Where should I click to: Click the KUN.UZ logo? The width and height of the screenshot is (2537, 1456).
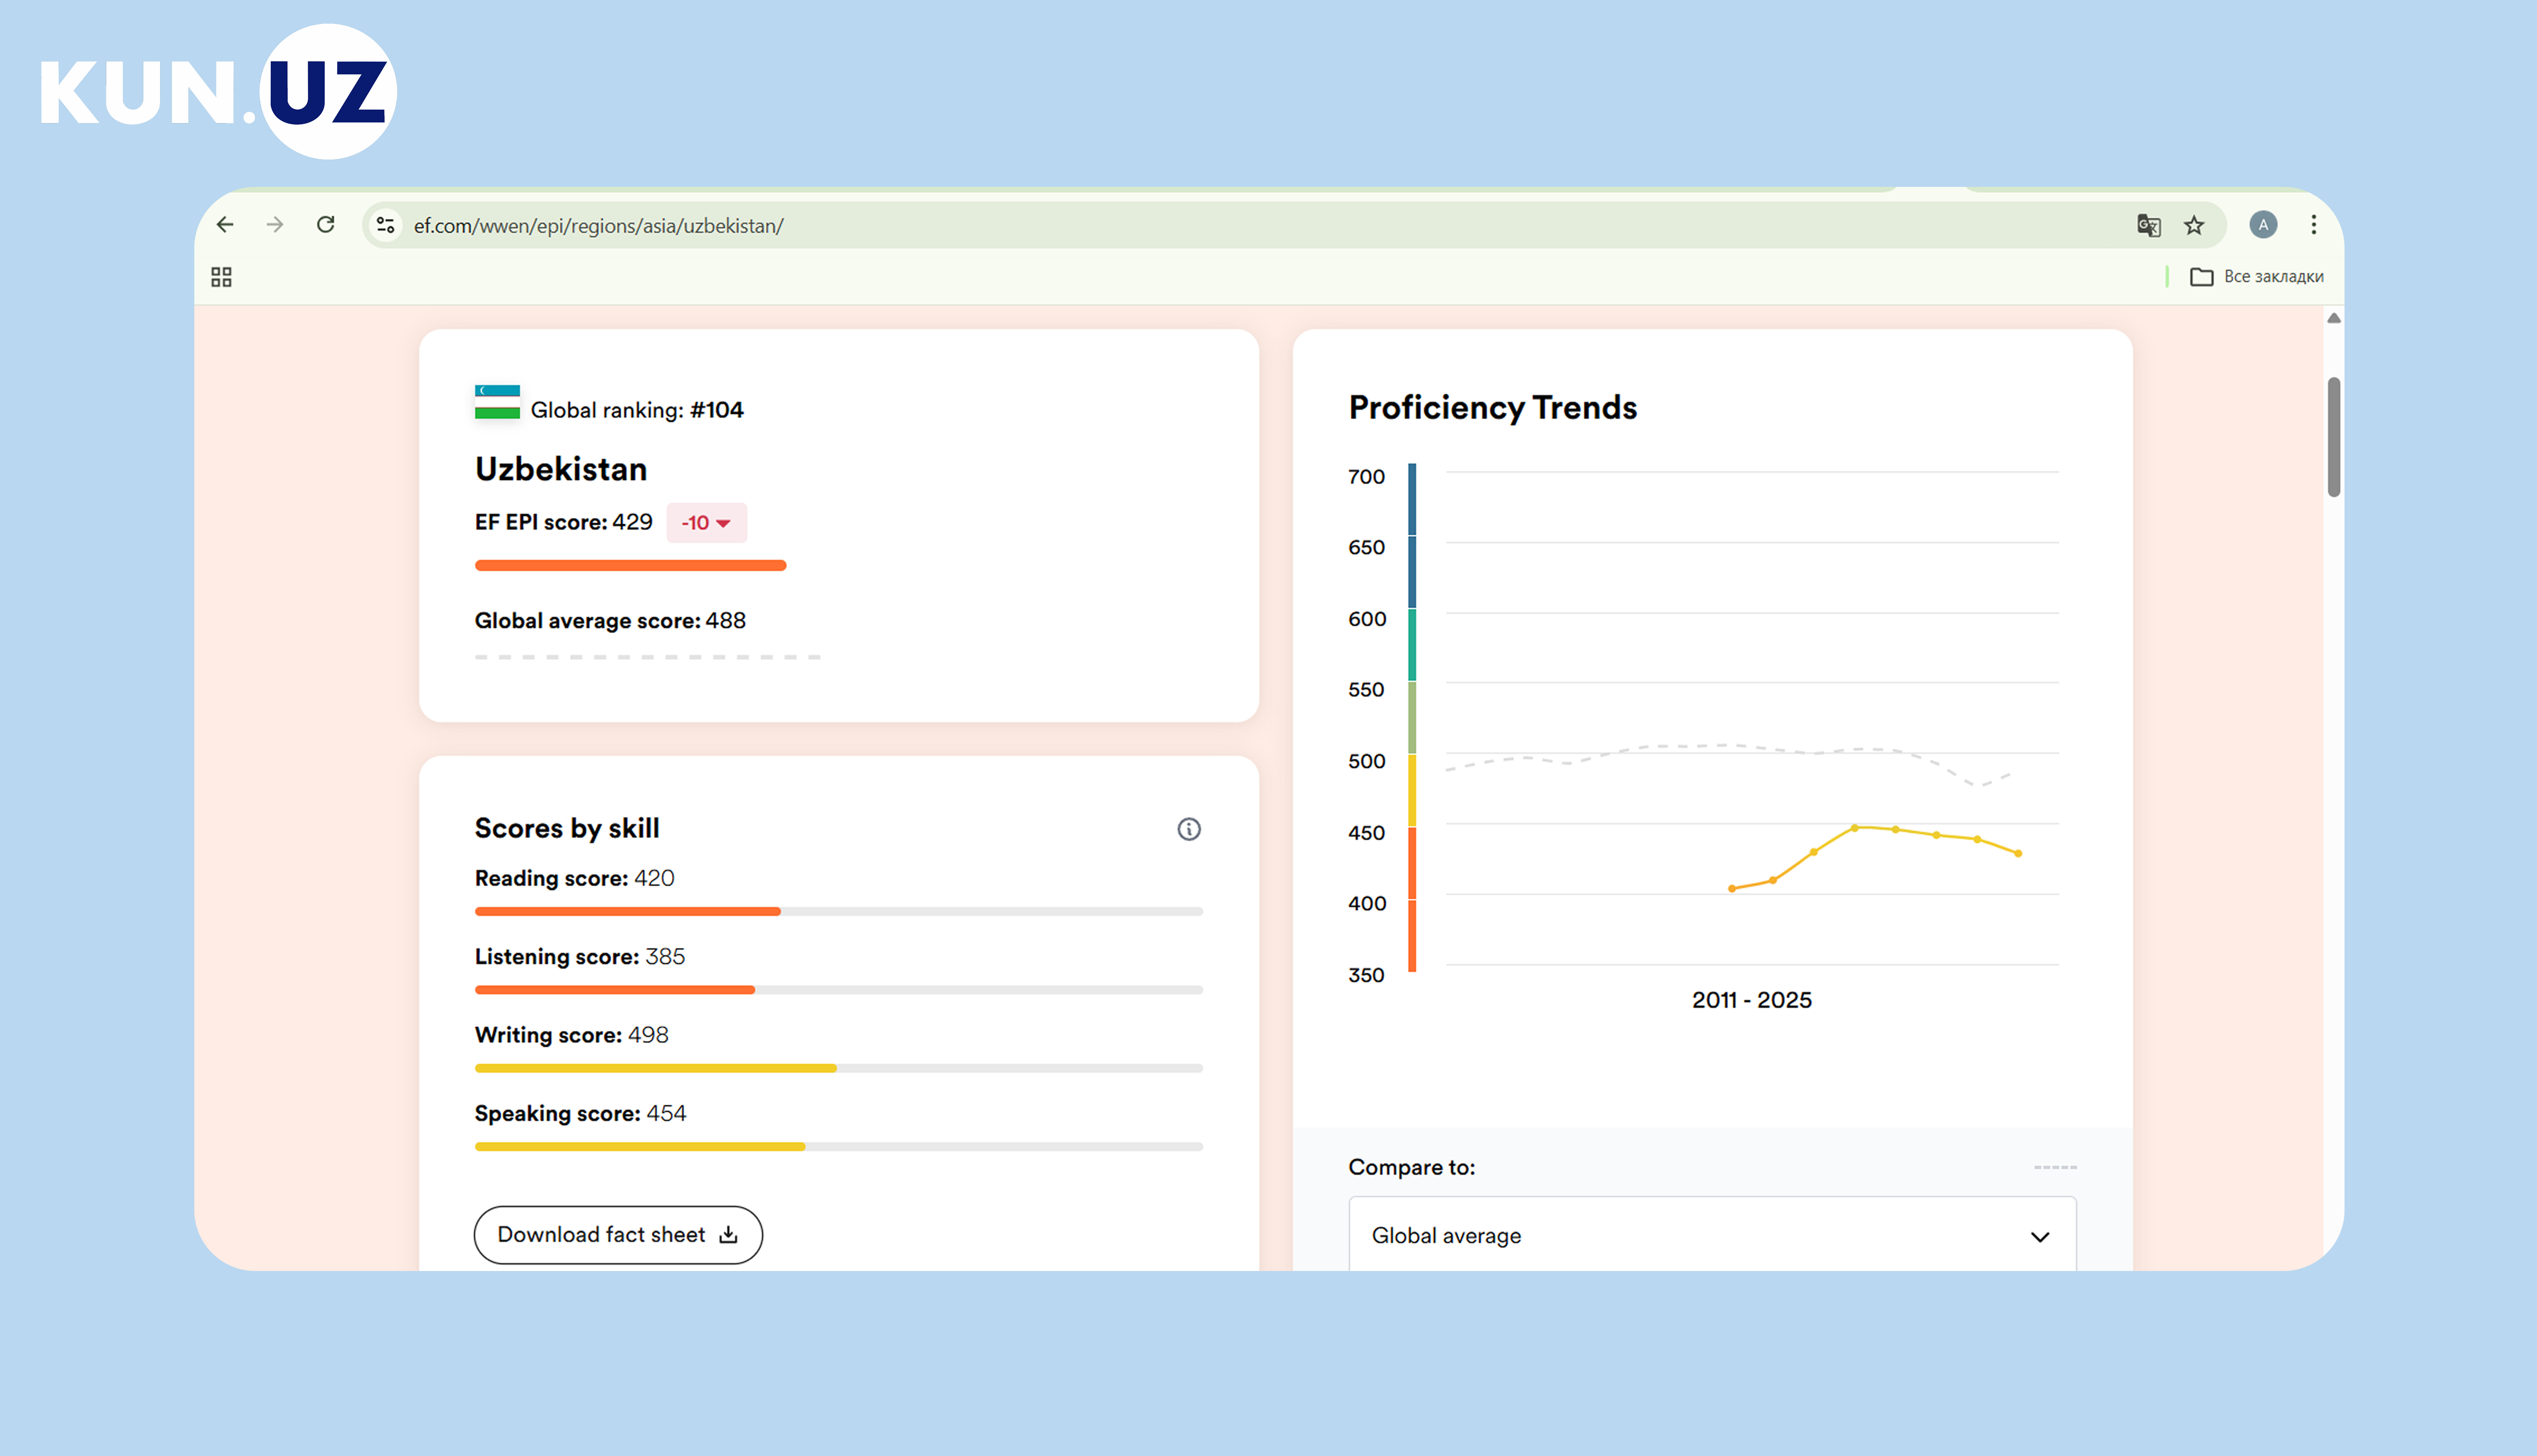pyautogui.click(x=218, y=92)
